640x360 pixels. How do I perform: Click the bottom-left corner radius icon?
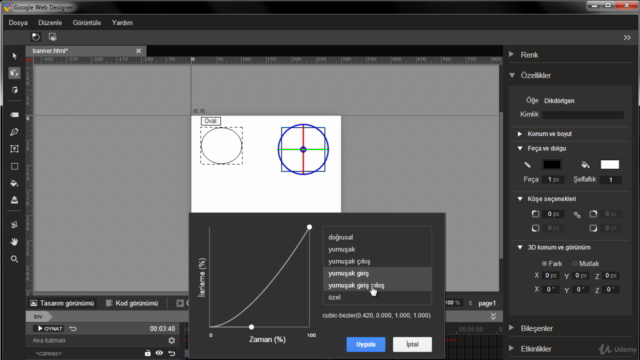[x=536, y=228]
